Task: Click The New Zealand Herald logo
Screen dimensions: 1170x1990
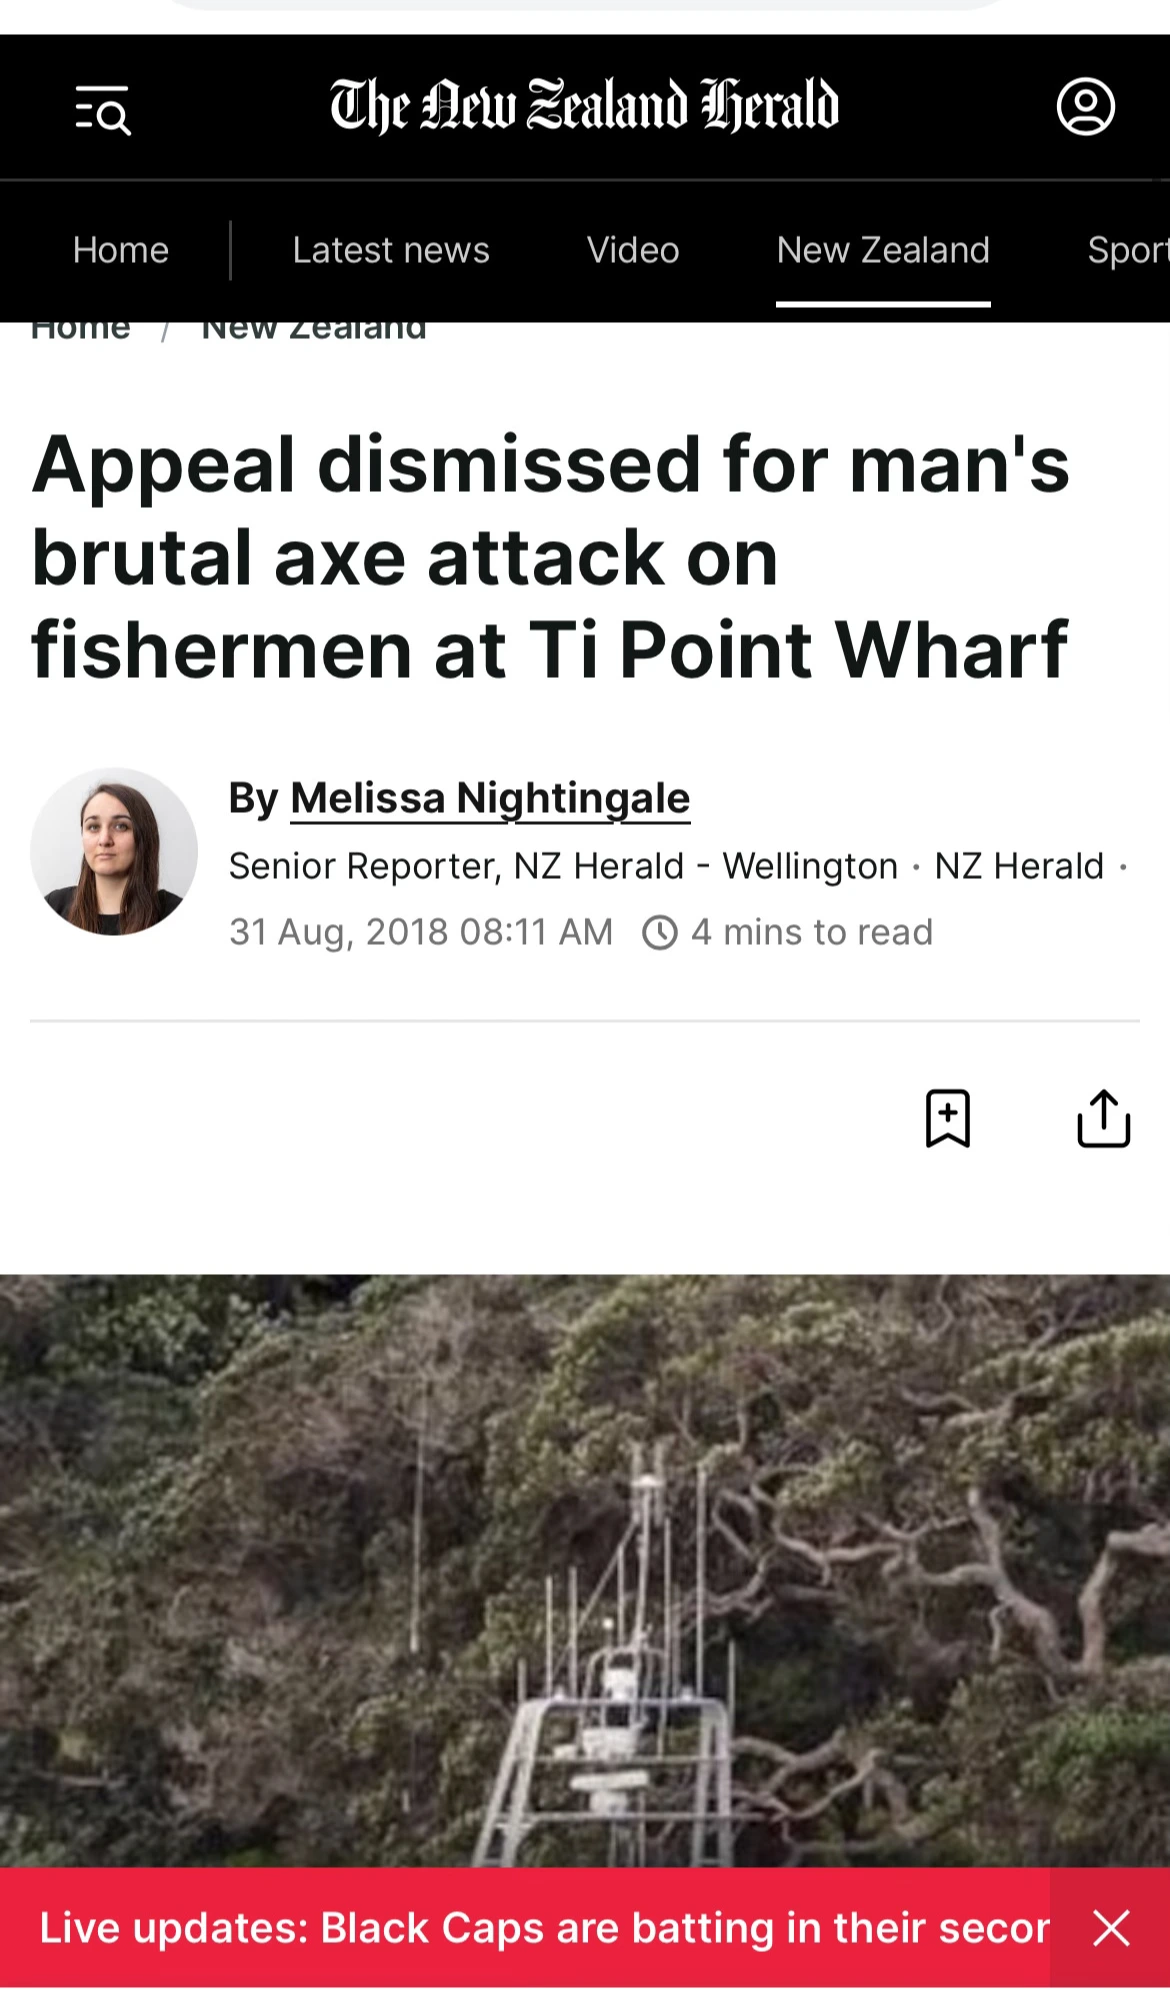Action: (584, 105)
